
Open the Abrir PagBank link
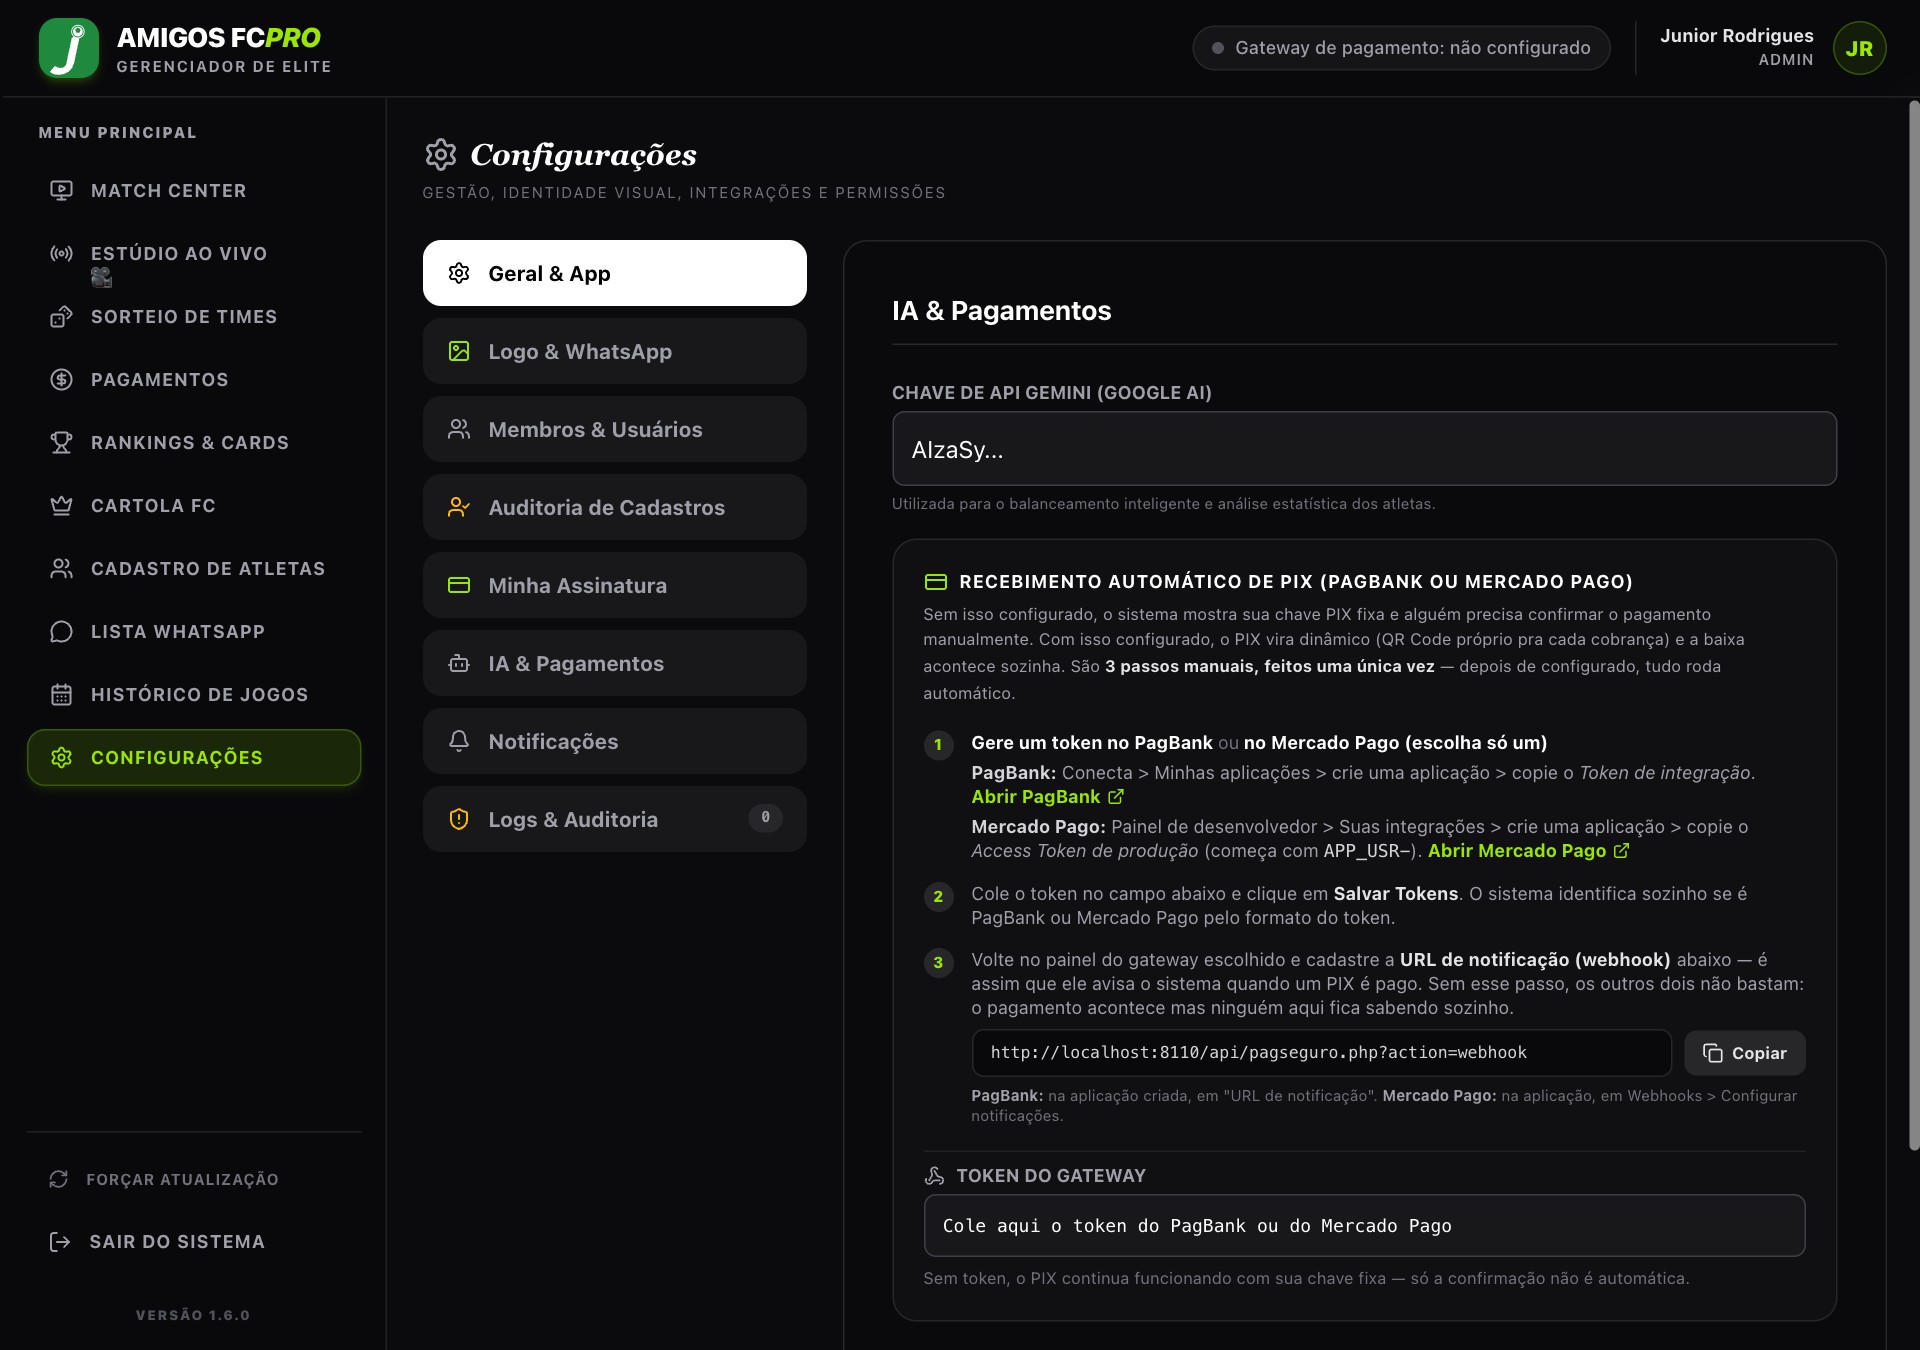[1048, 797]
